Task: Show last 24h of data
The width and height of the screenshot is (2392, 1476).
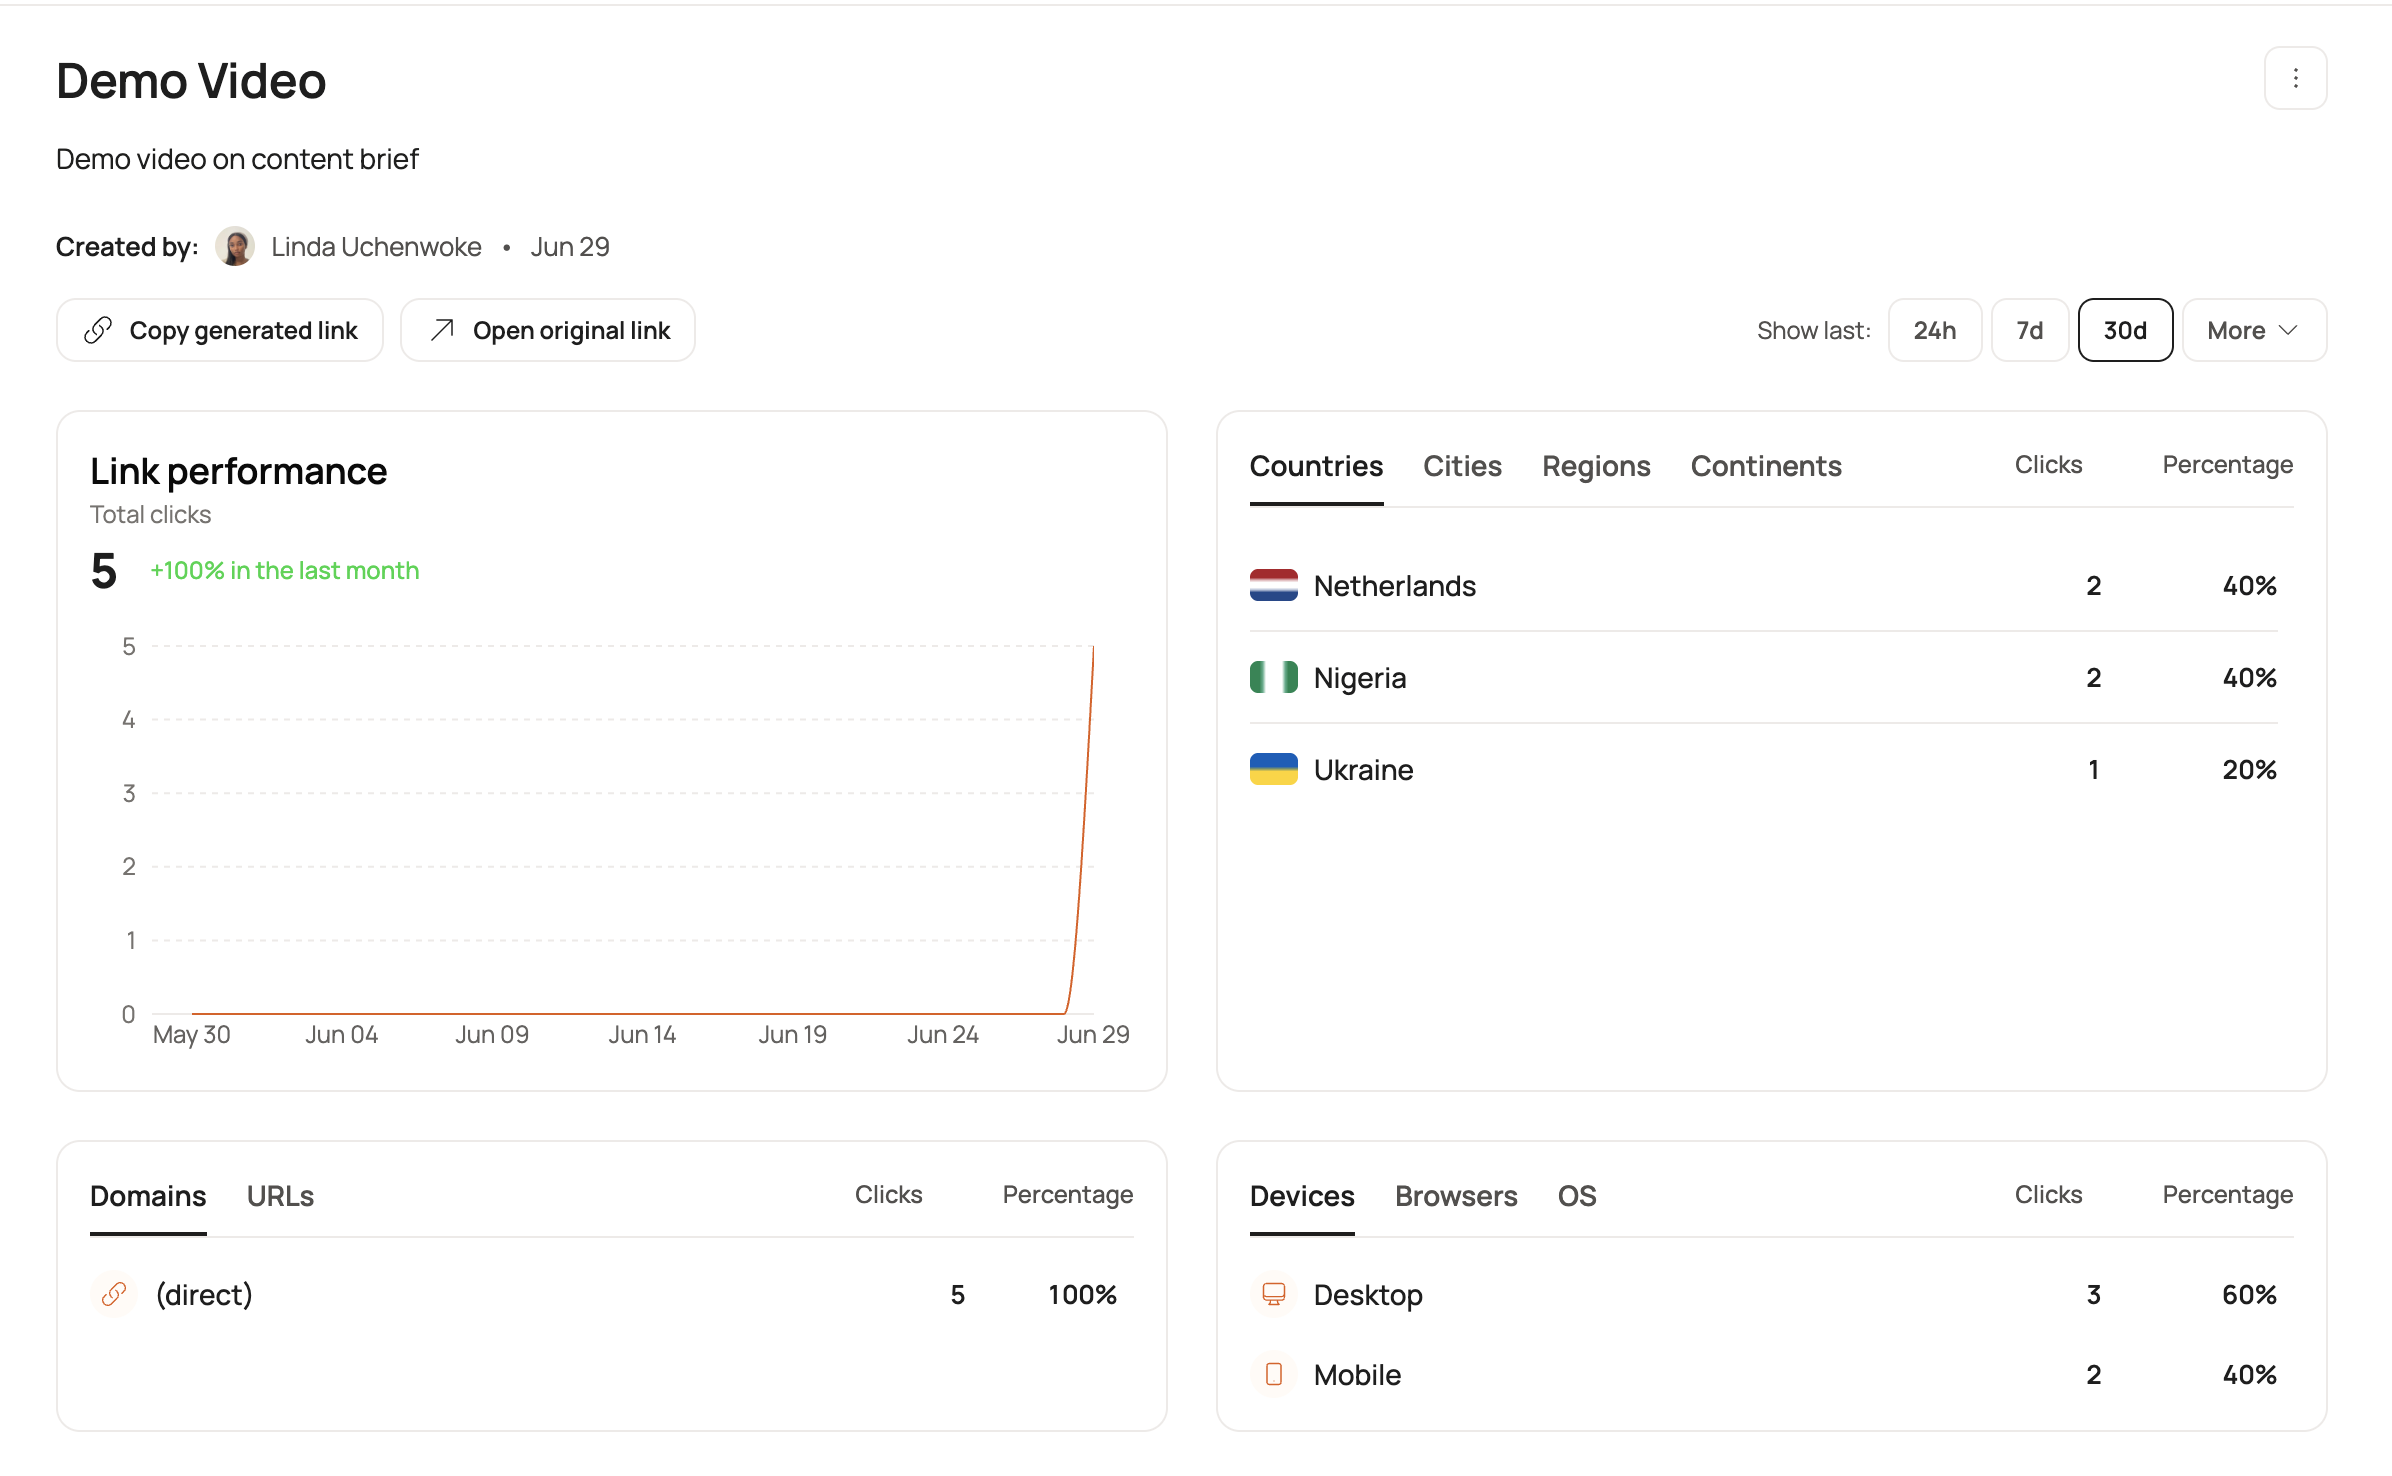Action: (x=1935, y=330)
